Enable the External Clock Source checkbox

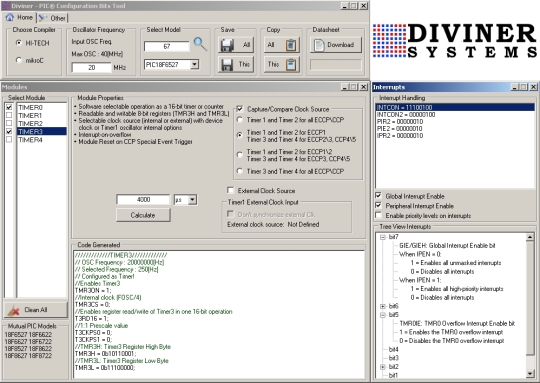click(230, 190)
